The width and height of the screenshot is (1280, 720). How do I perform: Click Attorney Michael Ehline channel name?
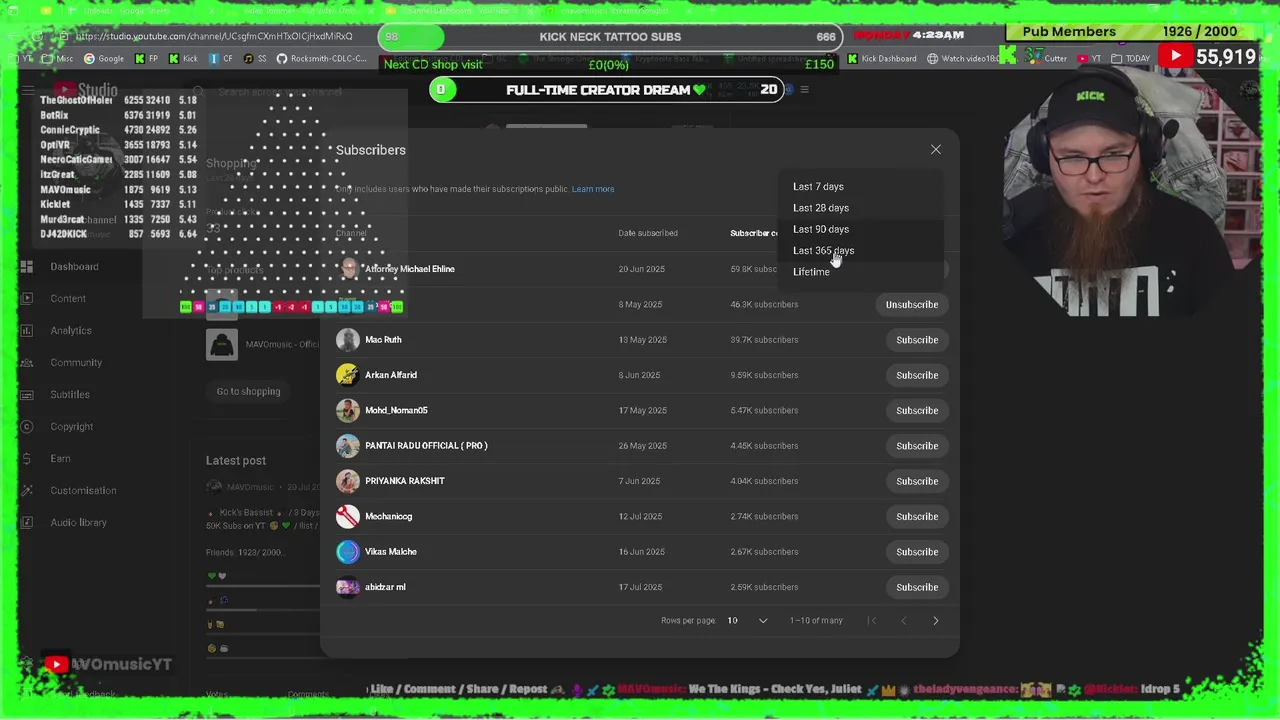[410, 269]
